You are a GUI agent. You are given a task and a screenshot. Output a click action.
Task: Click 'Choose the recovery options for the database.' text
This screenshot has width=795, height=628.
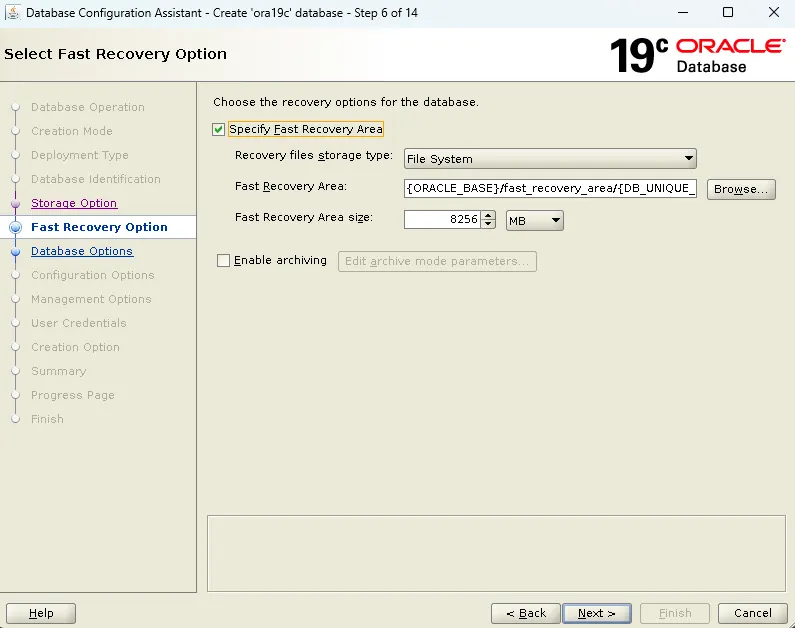click(346, 102)
